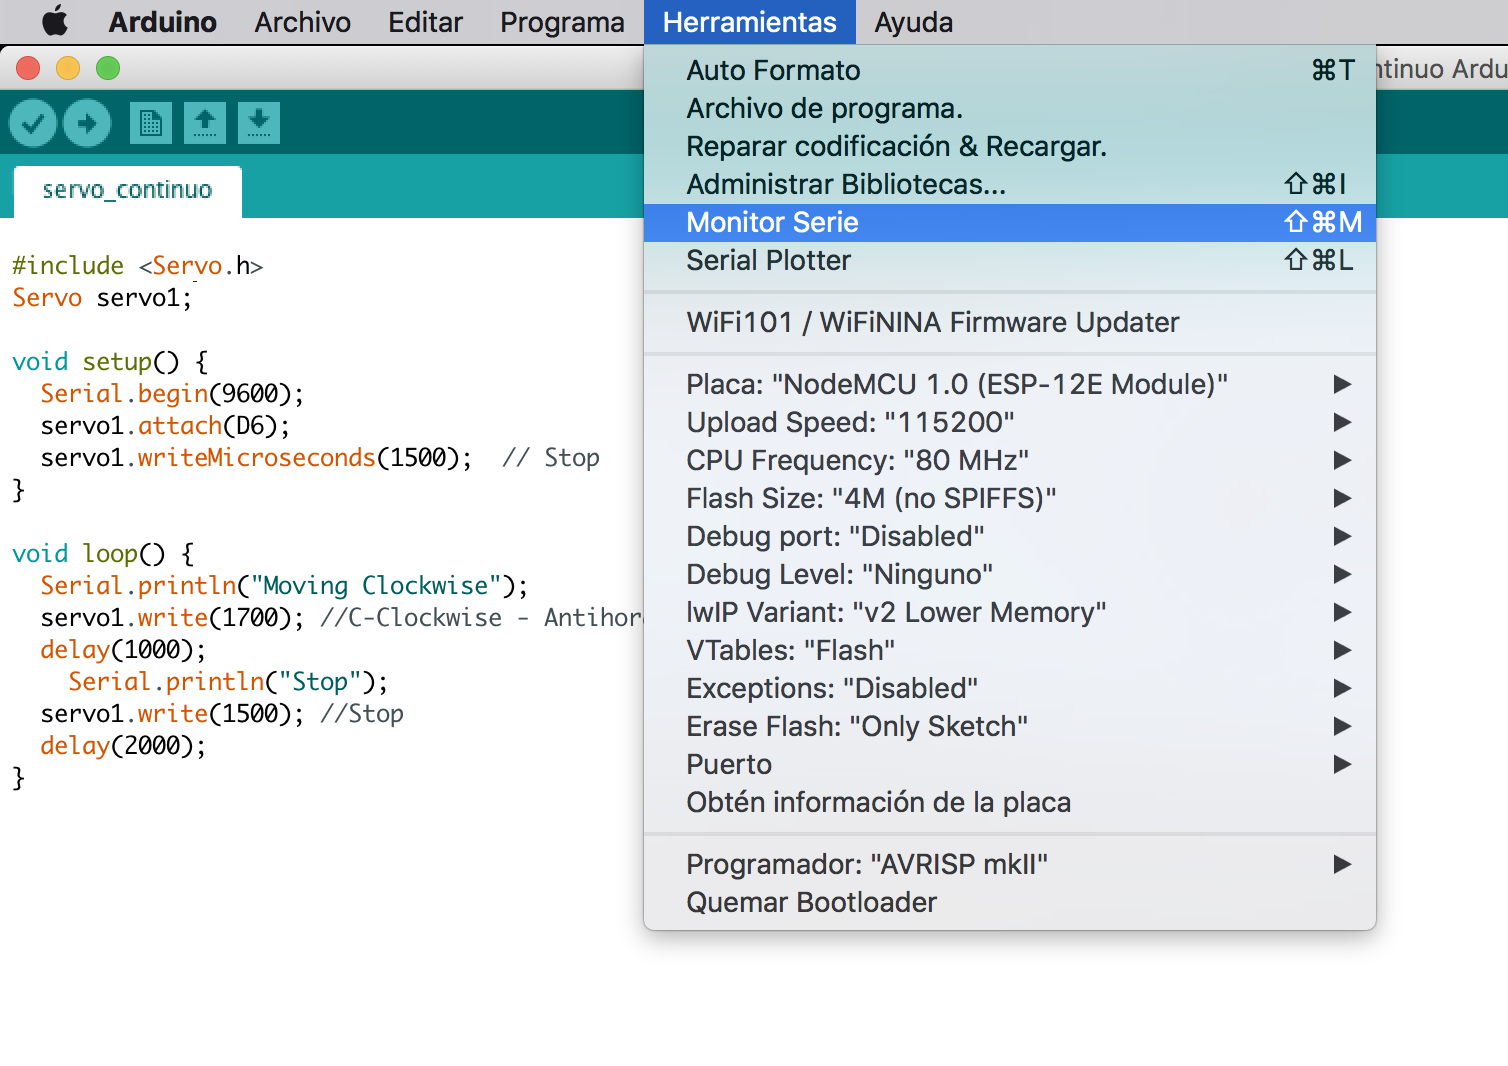This screenshot has width=1508, height=1066.
Task: Click the servo1.write(1500); //Stop line
Action: click(222, 714)
